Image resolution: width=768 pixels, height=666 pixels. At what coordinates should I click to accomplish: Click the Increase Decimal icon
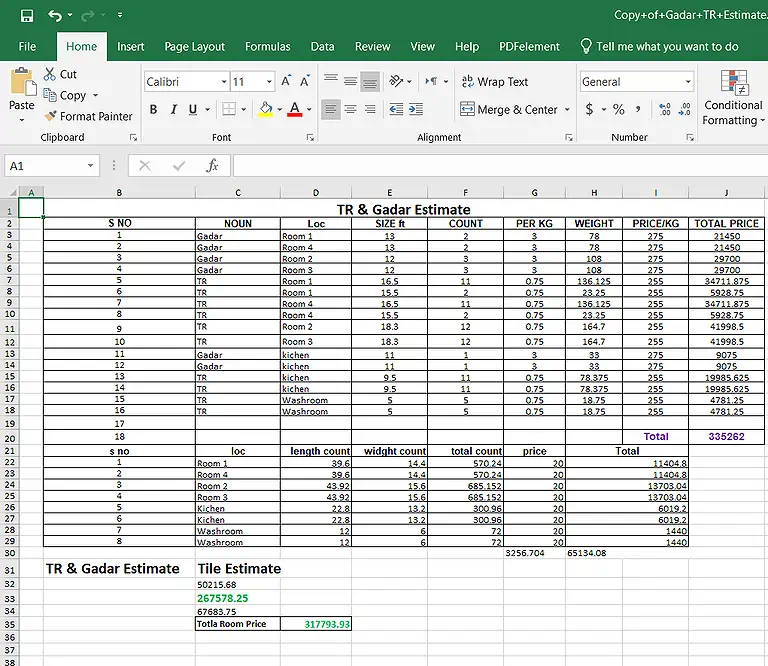(x=665, y=109)
